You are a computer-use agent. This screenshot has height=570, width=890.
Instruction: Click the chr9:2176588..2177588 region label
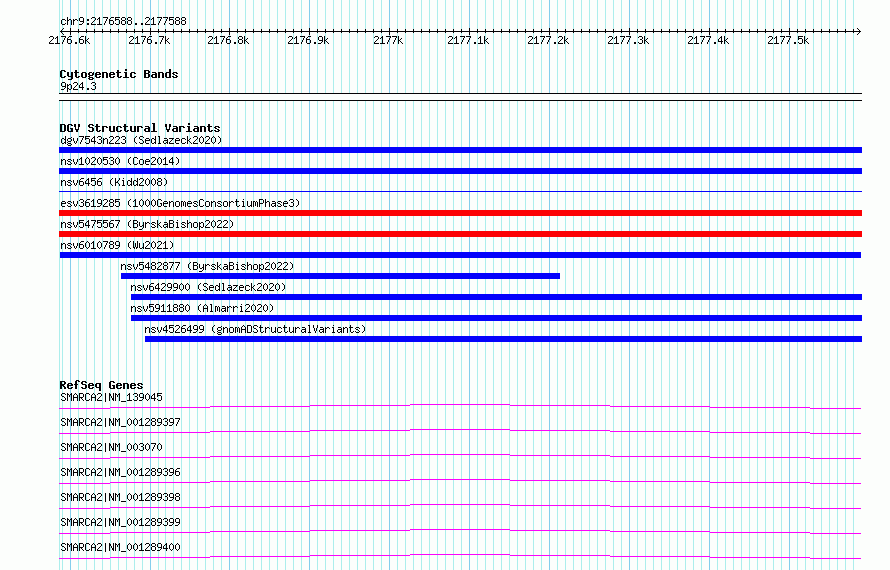[123, 21]
